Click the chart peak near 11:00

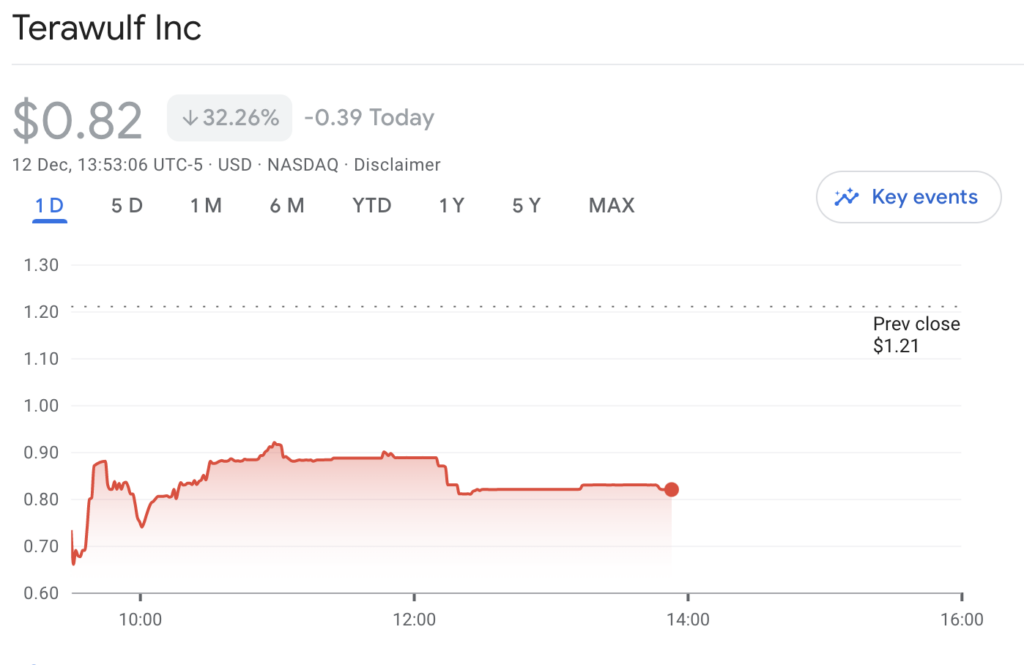click(x=275, y=444)
